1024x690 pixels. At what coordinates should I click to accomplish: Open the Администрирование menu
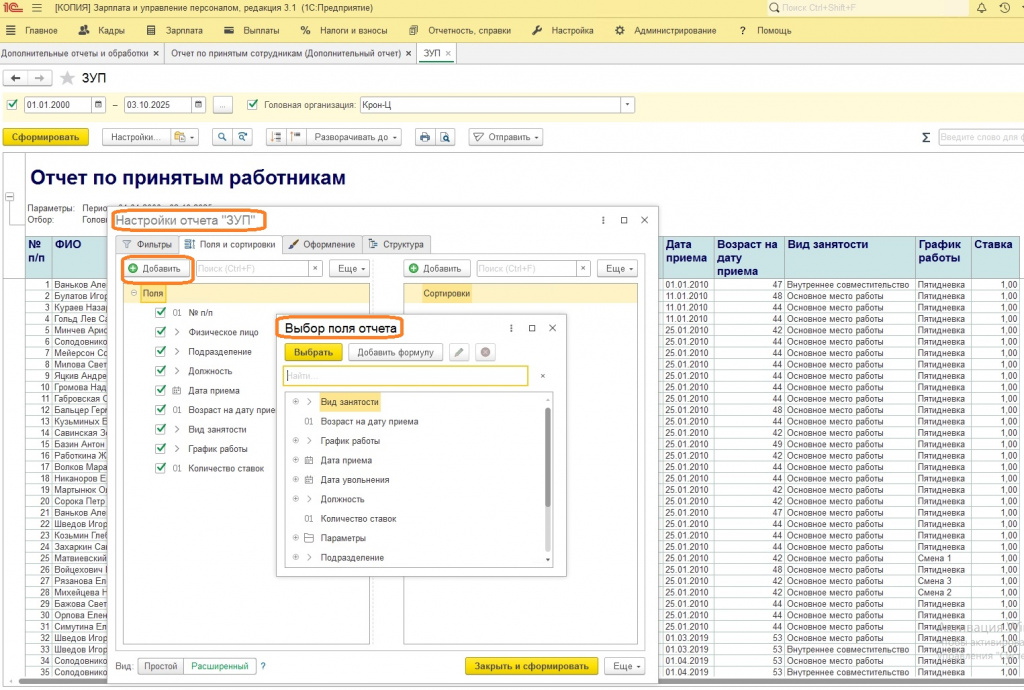665,30
